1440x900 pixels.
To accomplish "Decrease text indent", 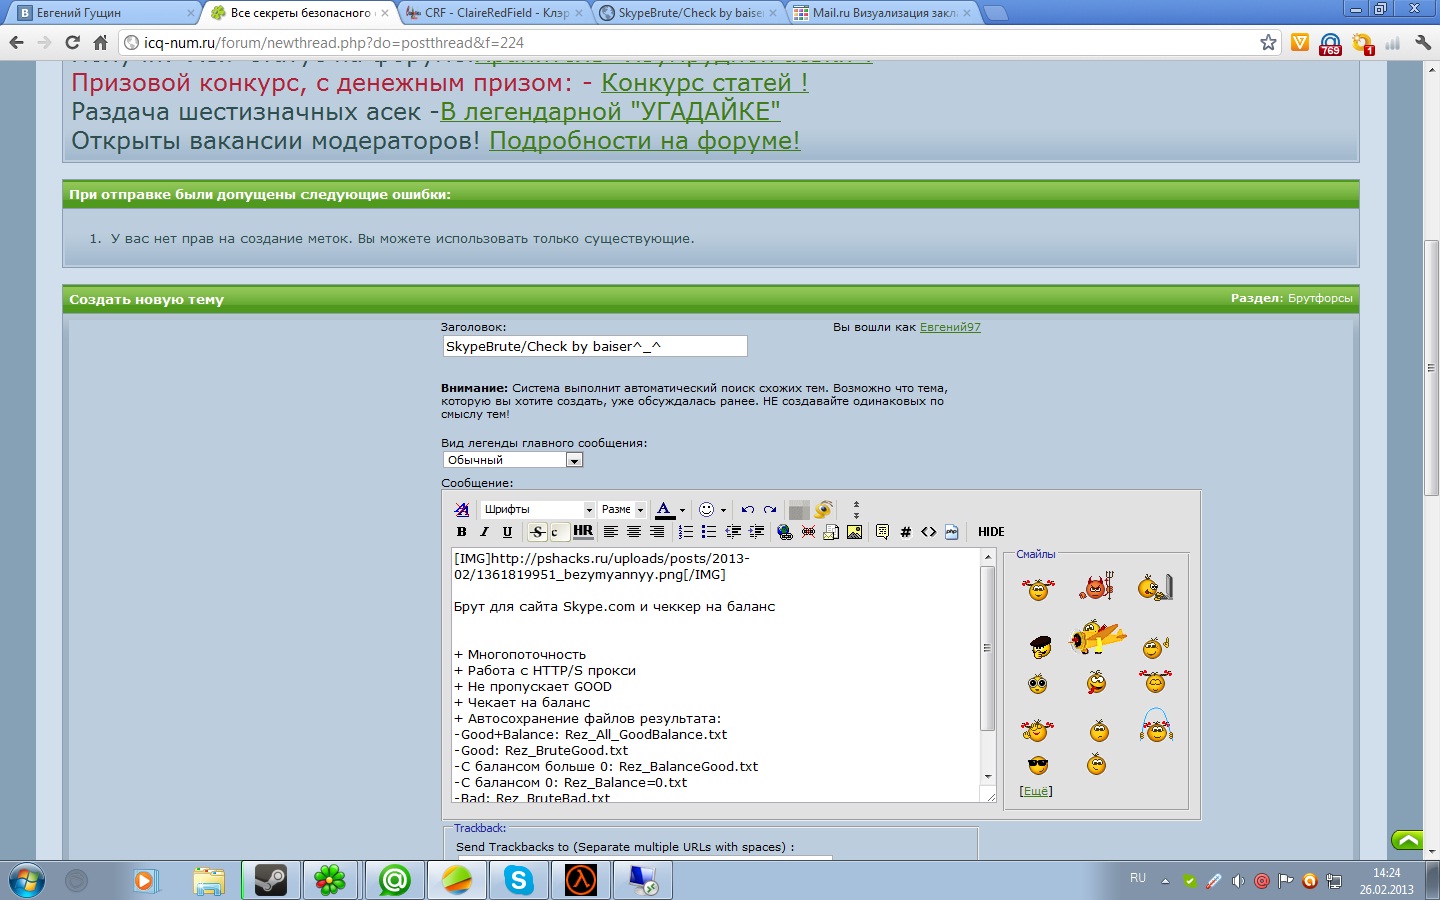I will point(733,532).
